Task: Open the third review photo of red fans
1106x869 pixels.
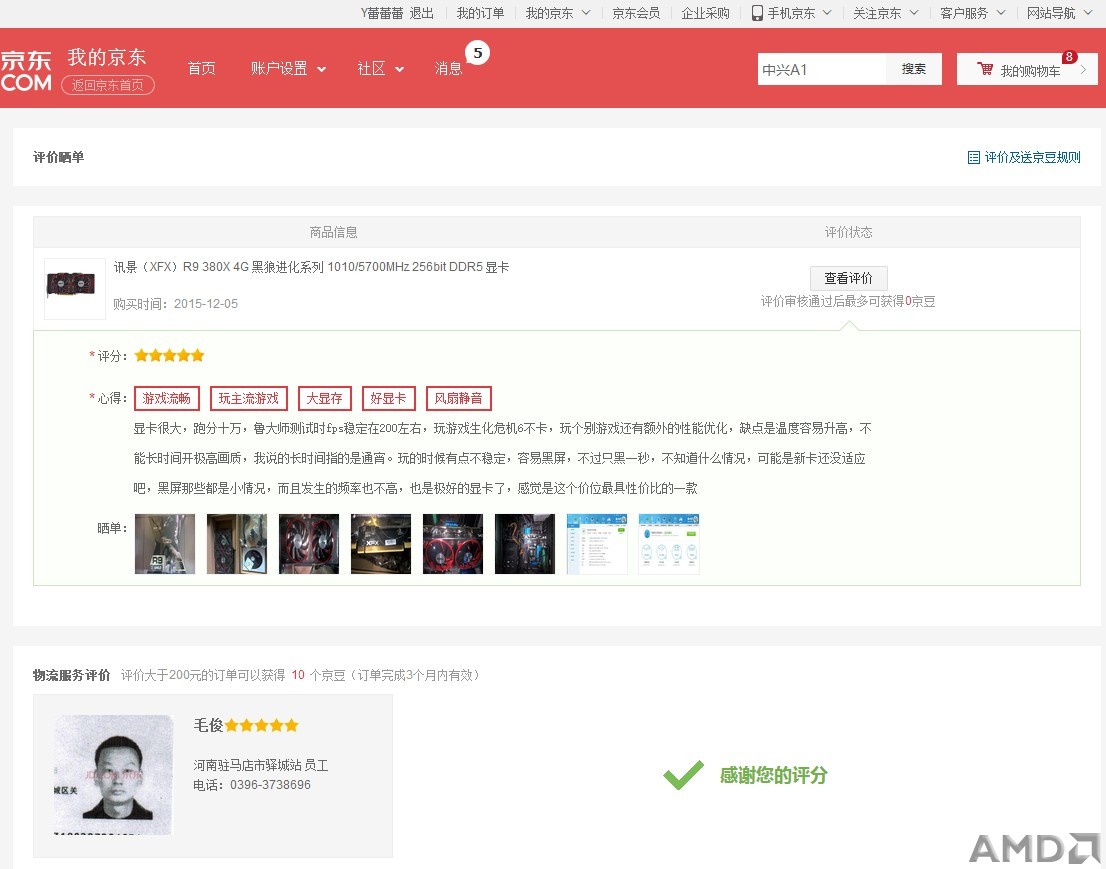Action: (309, 544)
